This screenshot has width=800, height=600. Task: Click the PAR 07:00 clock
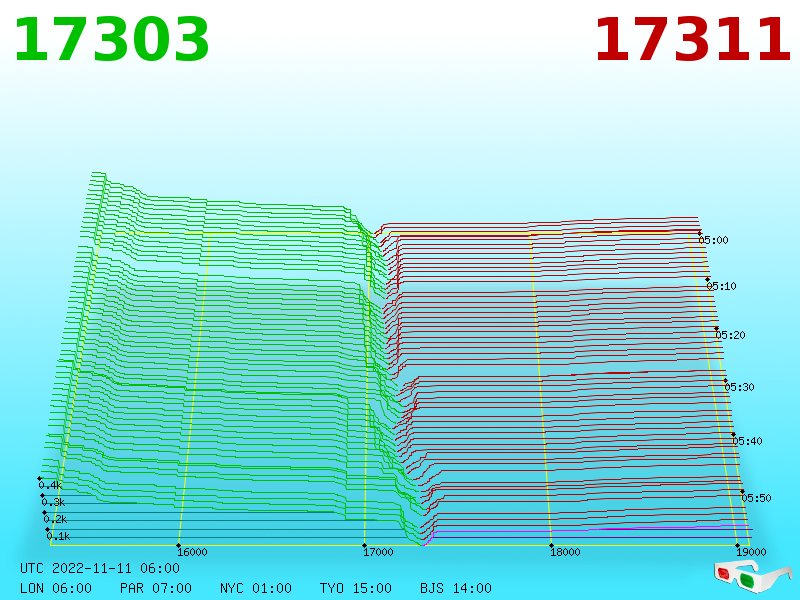156,588
